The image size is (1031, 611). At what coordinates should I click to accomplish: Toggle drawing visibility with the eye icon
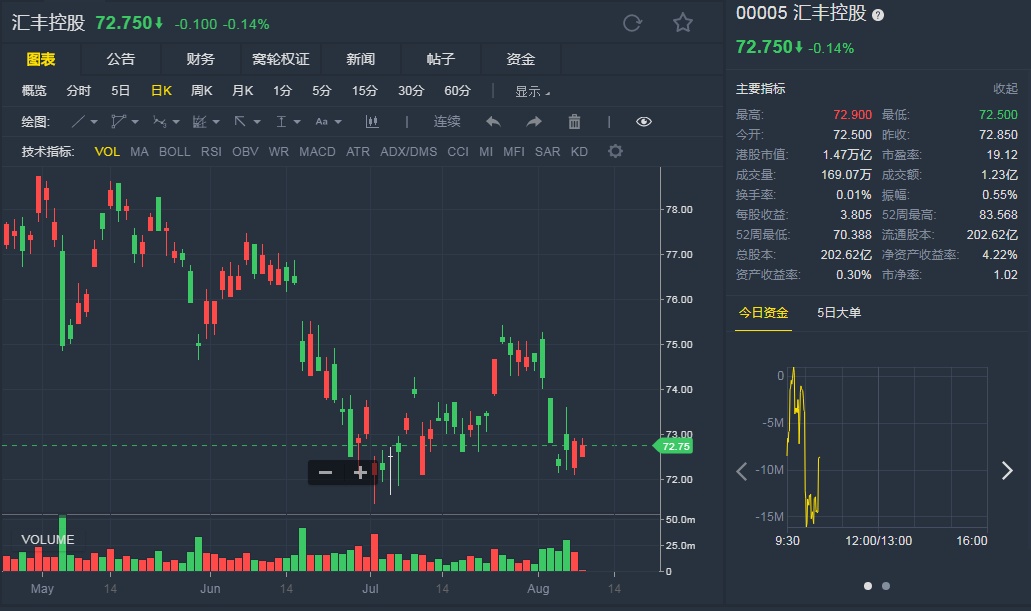click(x=643, y=122)
